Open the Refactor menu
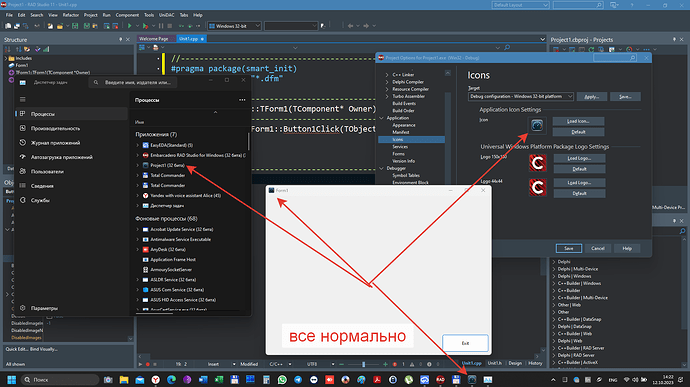This screenshot has height=387, width=690. (70, 15)
